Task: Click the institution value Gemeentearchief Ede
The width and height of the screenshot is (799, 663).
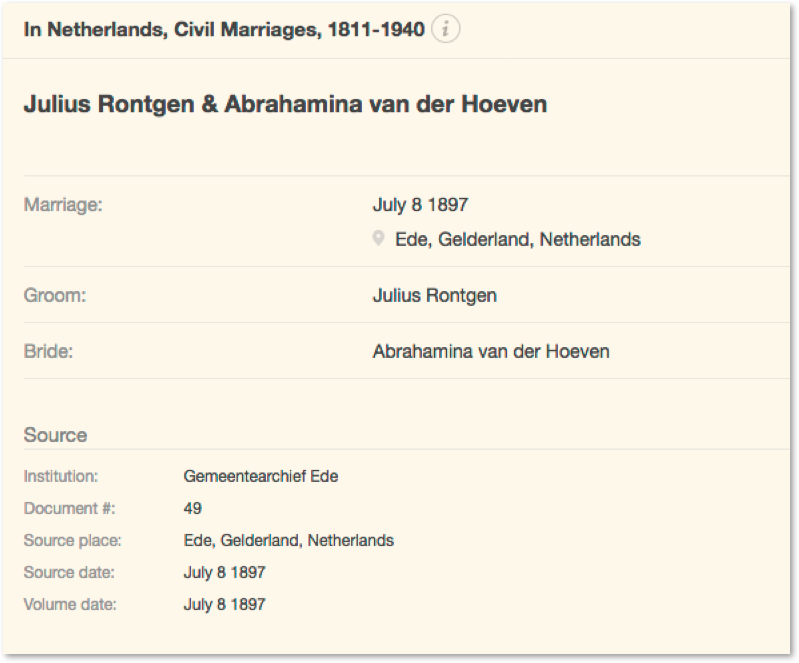Action: tap(261, 476)
